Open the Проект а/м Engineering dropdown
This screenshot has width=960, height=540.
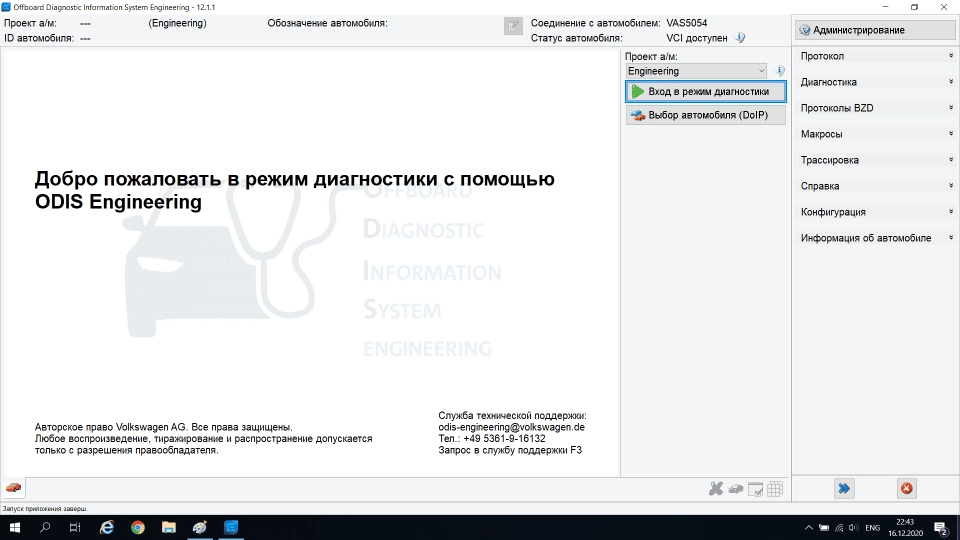tap(696, 71)
